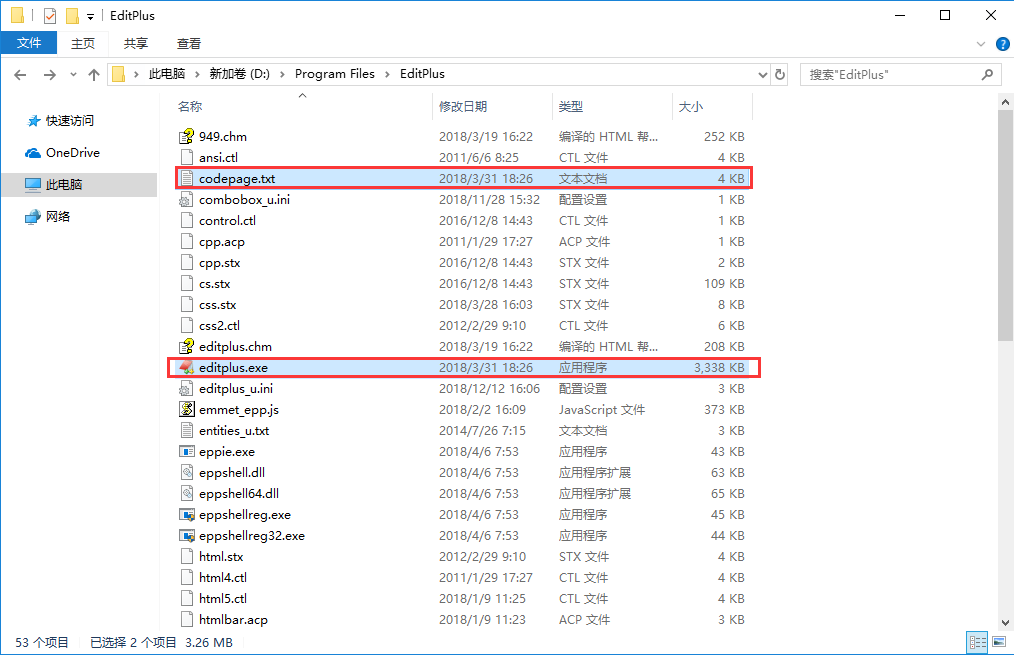
Task: Click the eppie.exe application icon
Action: click(x=186, y=451)
